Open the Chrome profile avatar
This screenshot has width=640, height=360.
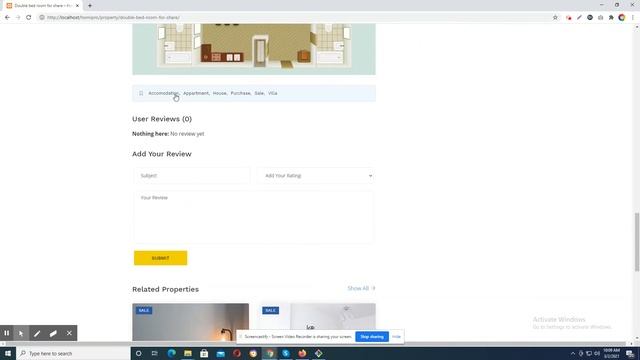[x=622, y=18]
